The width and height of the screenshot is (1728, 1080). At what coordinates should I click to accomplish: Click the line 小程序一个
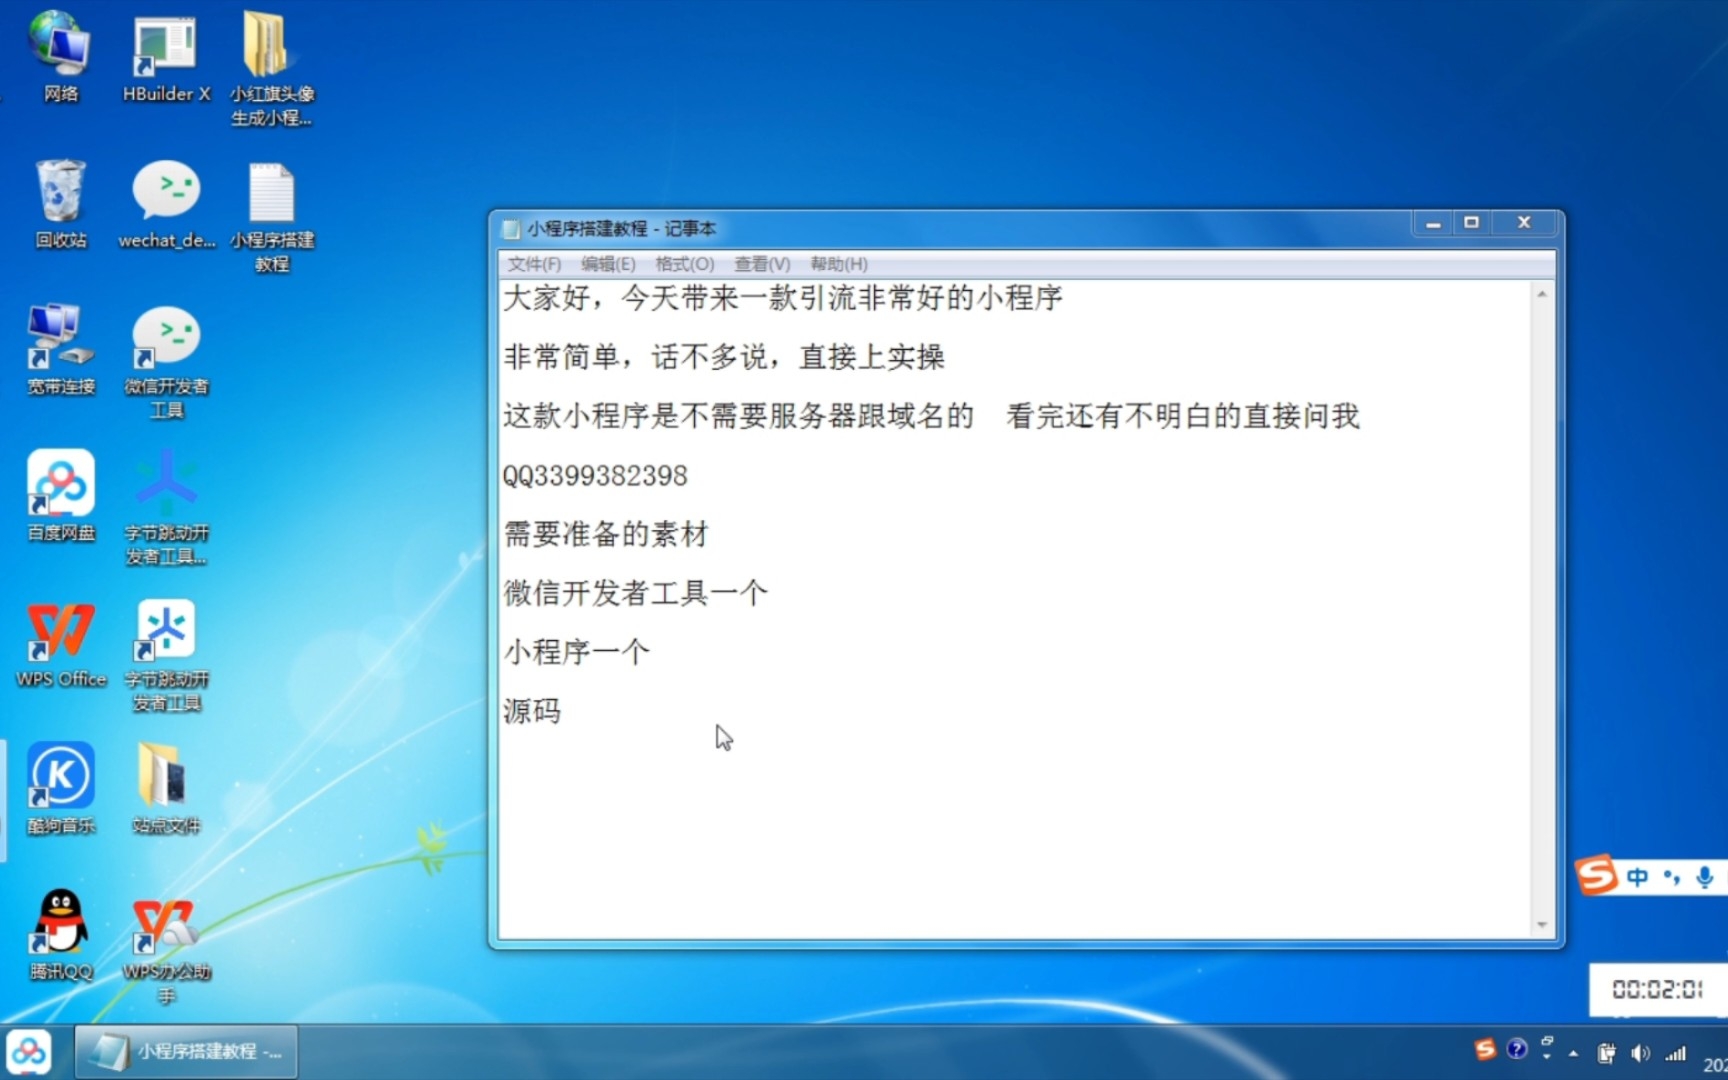(x=577, y=652)
